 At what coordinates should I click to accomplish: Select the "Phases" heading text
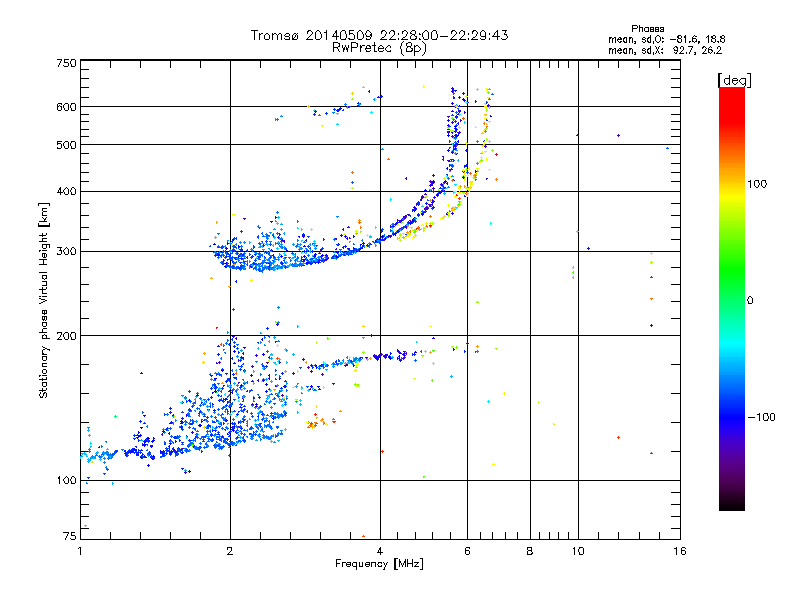[x=647, y=29]
